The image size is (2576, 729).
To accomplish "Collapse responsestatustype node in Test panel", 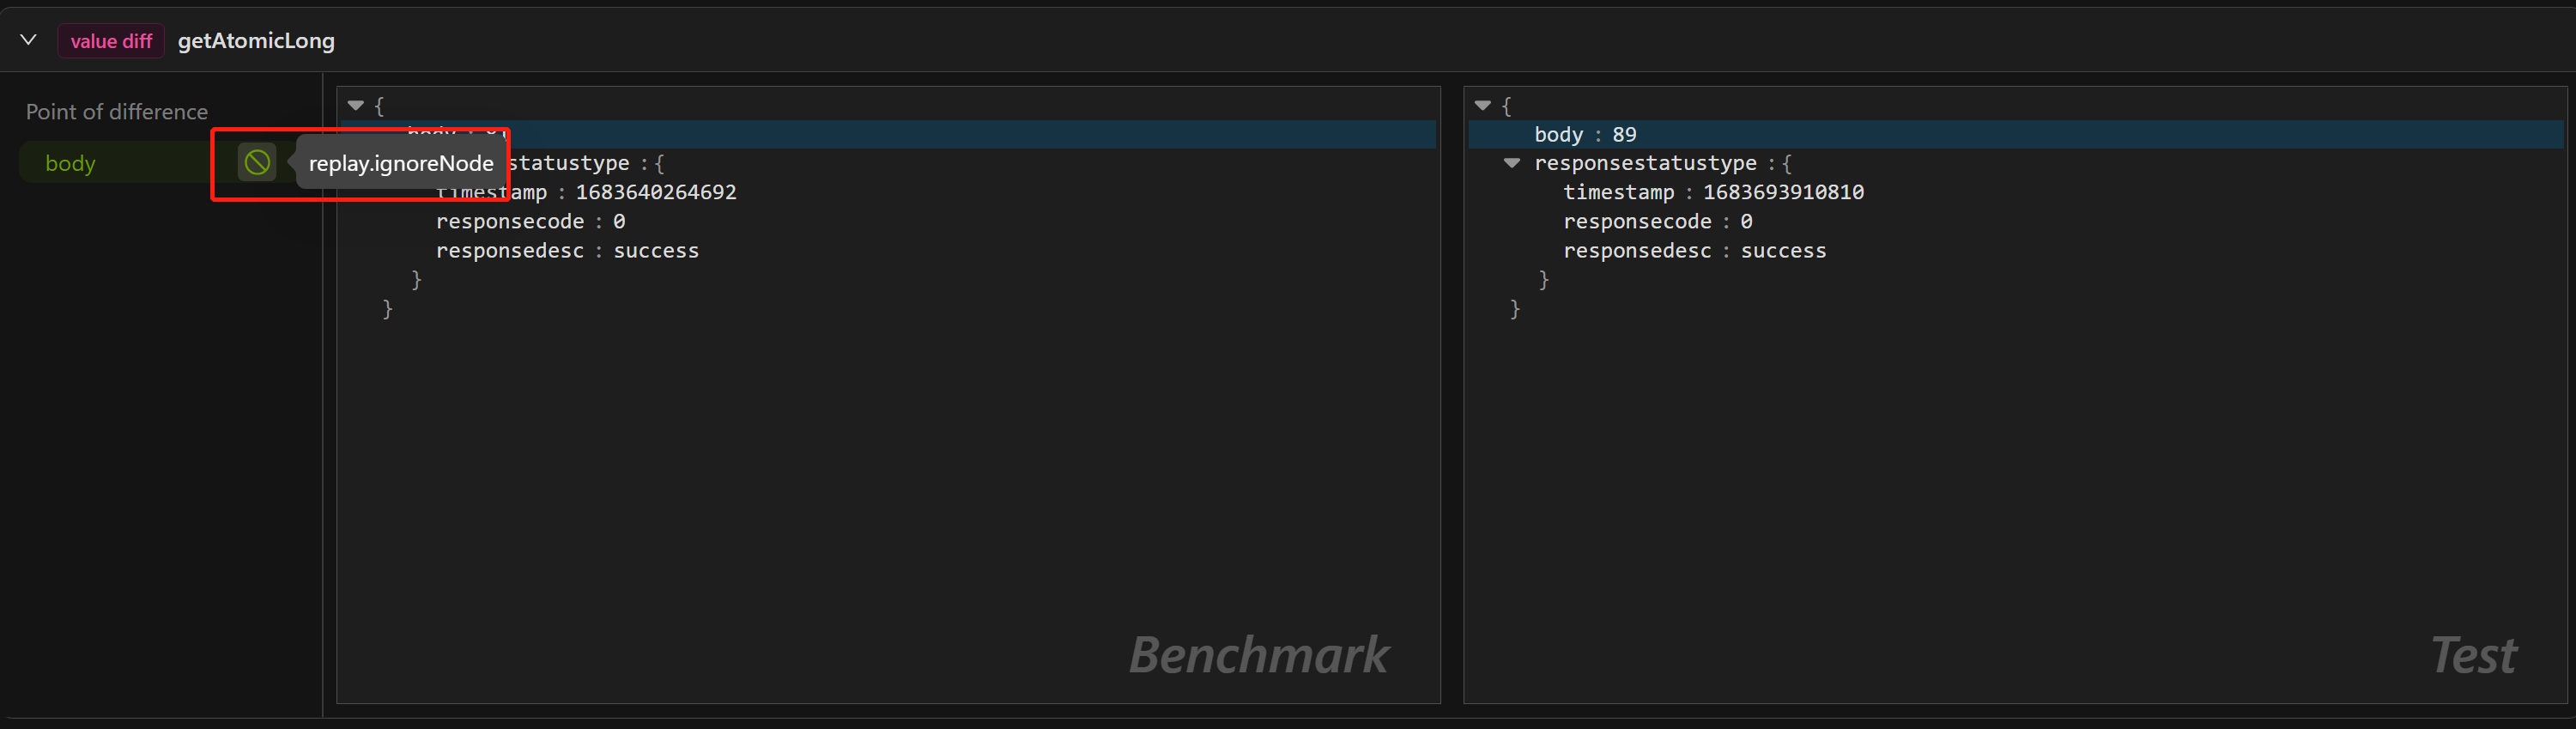I will [1512, 163].
